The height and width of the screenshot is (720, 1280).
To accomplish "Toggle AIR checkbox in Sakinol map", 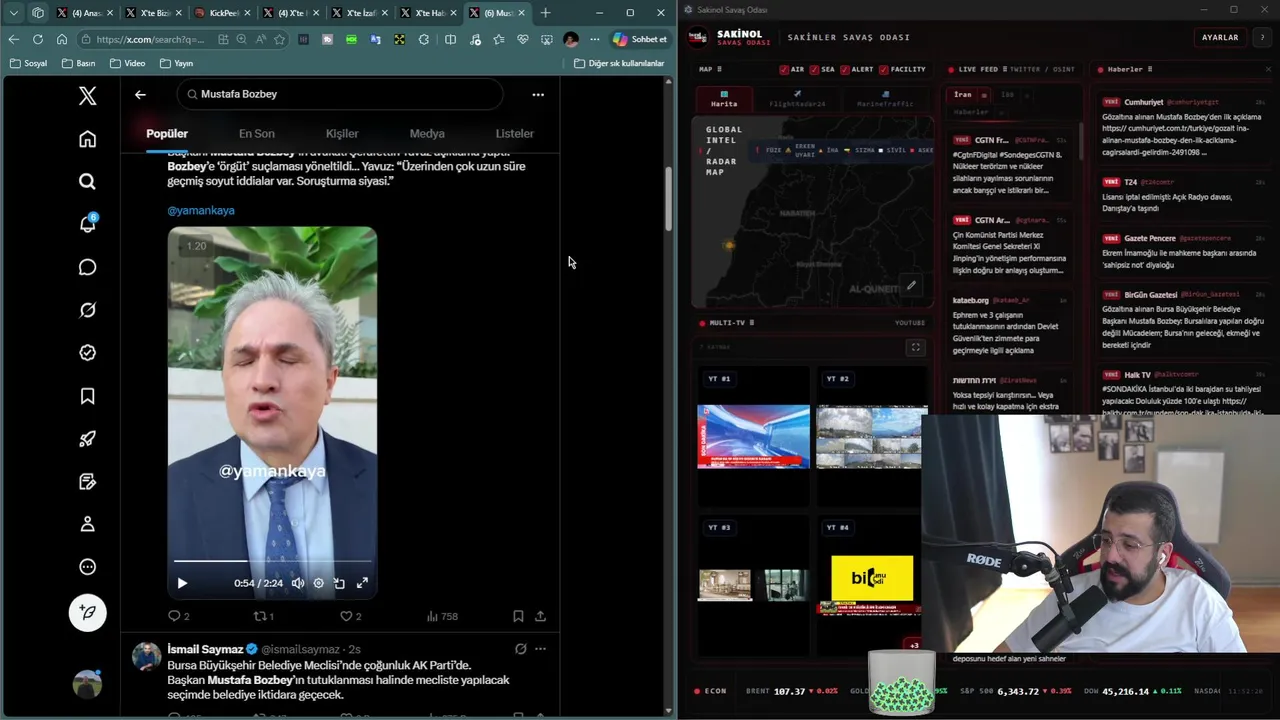I will click(784, 70).
